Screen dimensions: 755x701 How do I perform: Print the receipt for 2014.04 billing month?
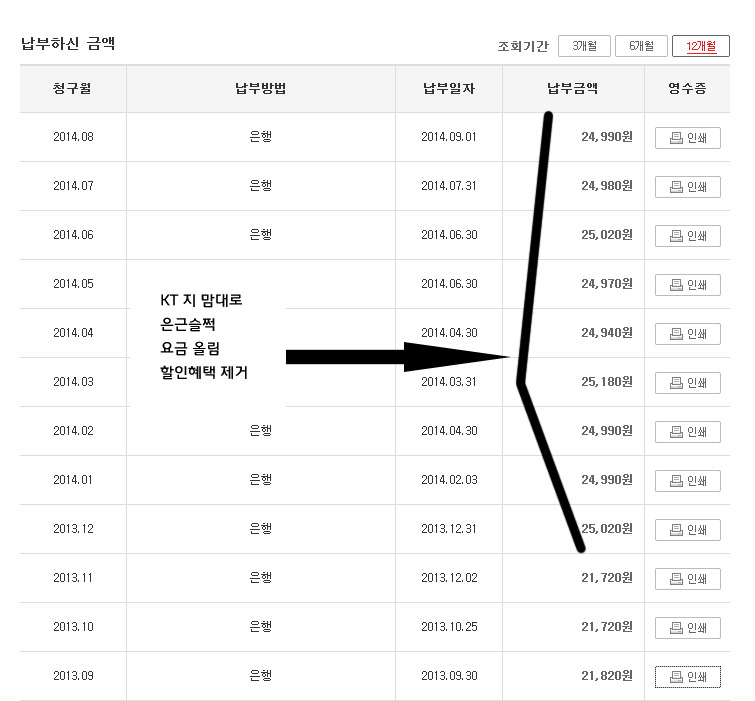[x=687, y=334]
